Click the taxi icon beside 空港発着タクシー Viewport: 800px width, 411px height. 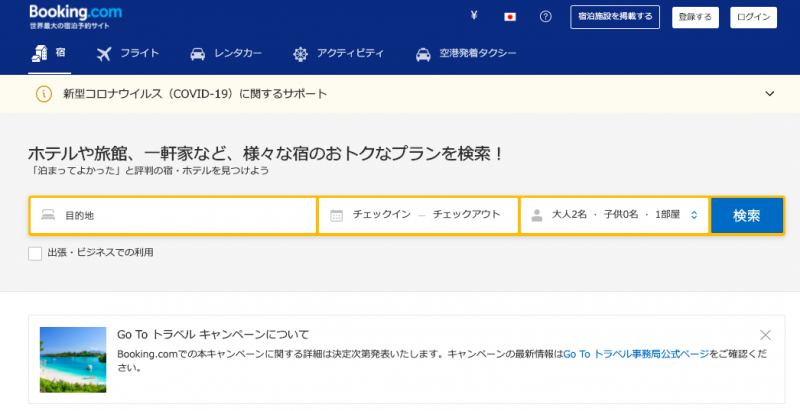coord(423,54)
